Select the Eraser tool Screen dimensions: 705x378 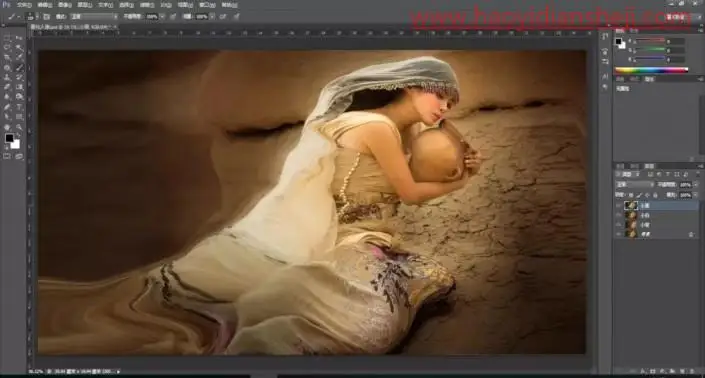(7, 87)
